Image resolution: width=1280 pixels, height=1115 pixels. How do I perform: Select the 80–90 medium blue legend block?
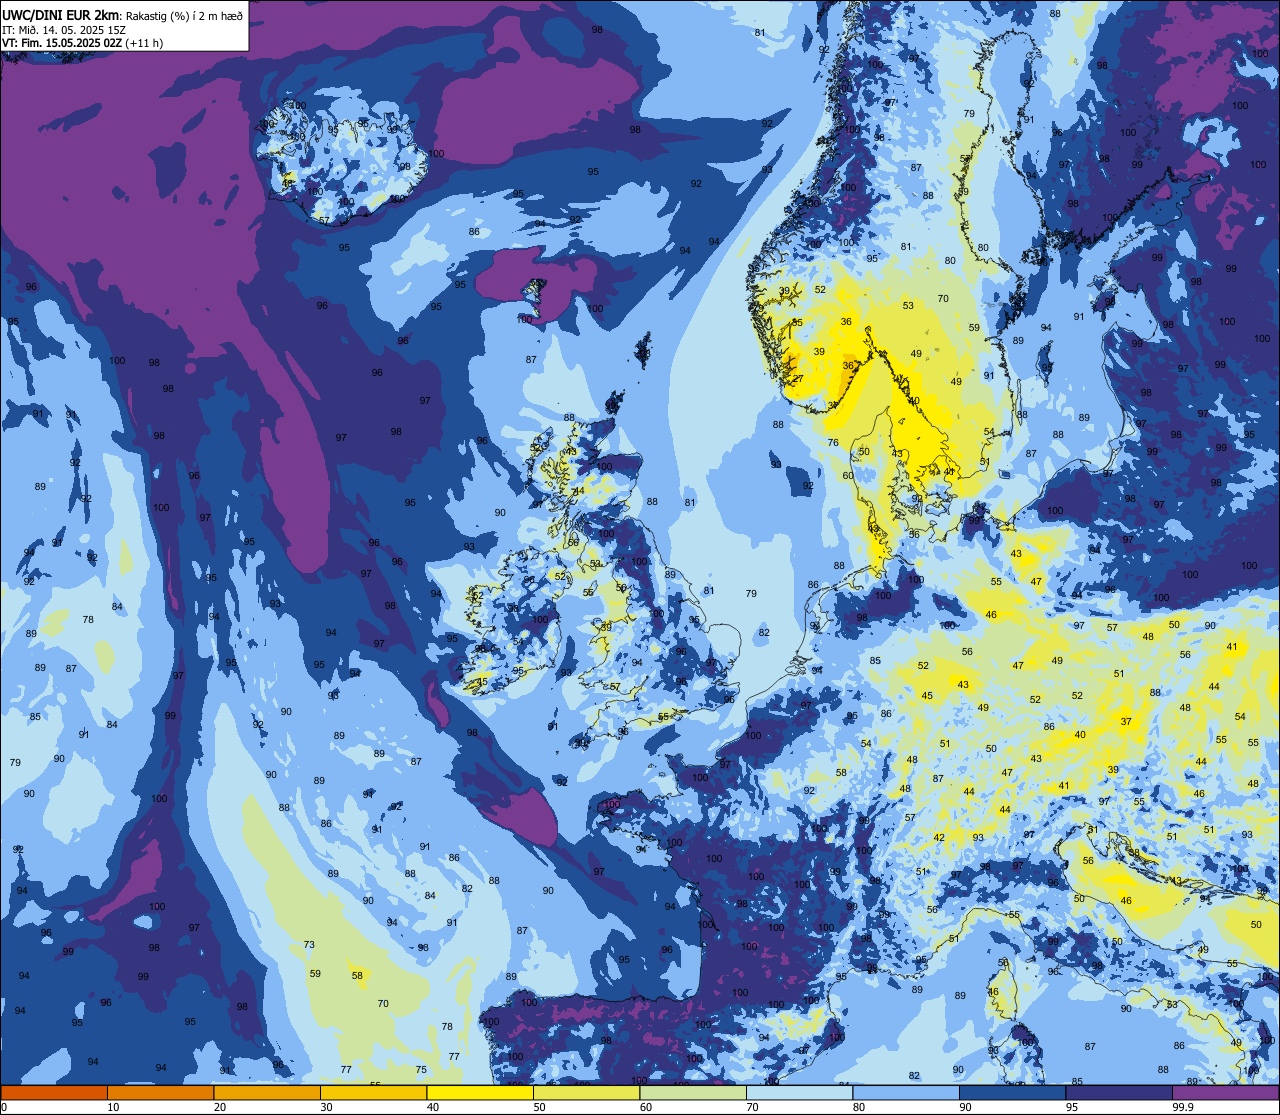[906, 1092]
